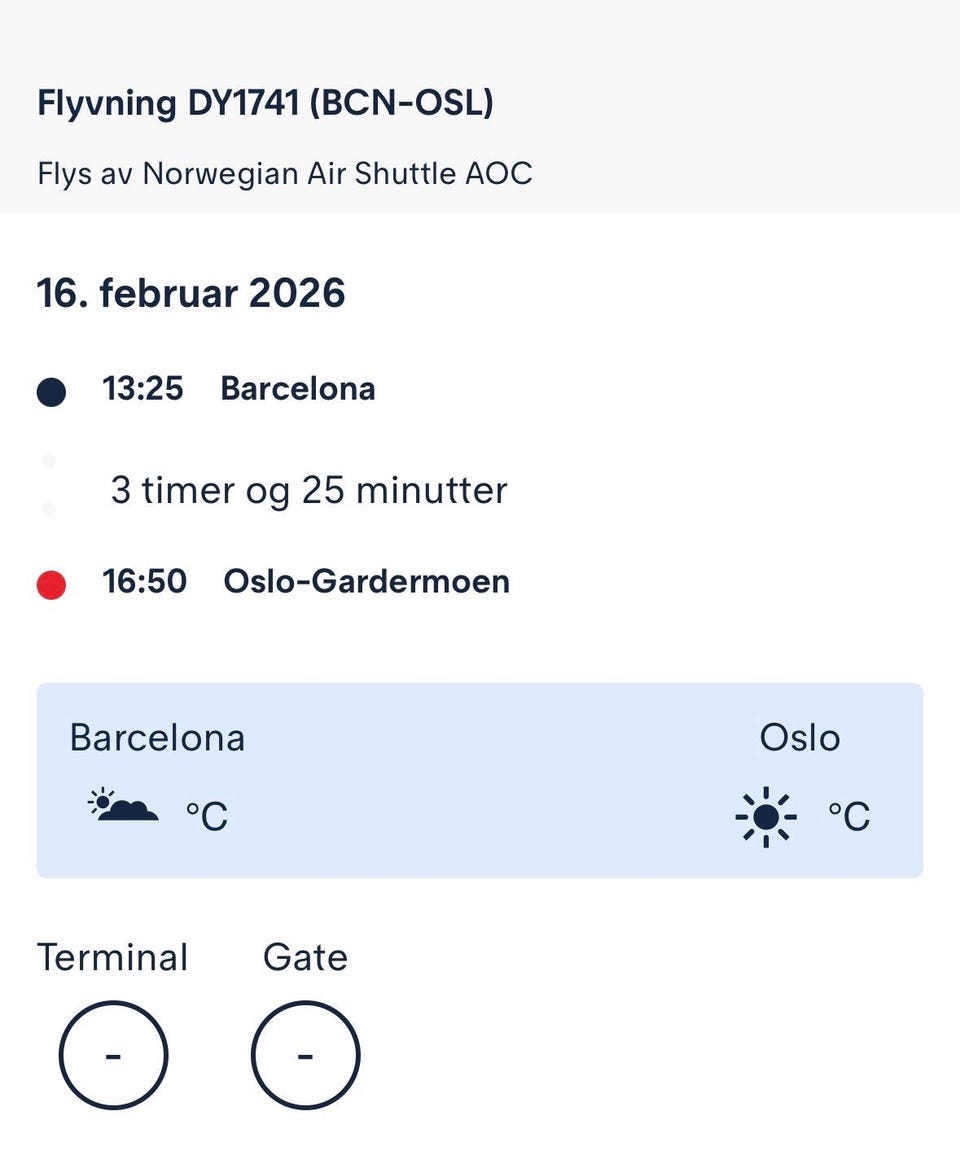Click the Gate label

305,957
